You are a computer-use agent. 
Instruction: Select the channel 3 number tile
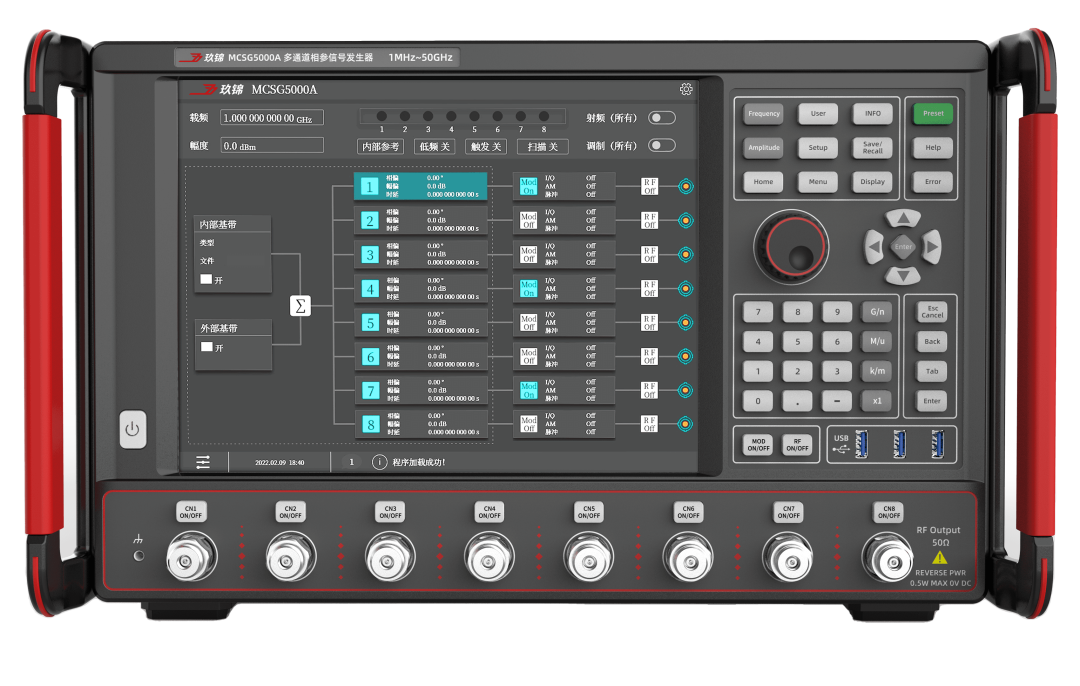tap(370, 255)
